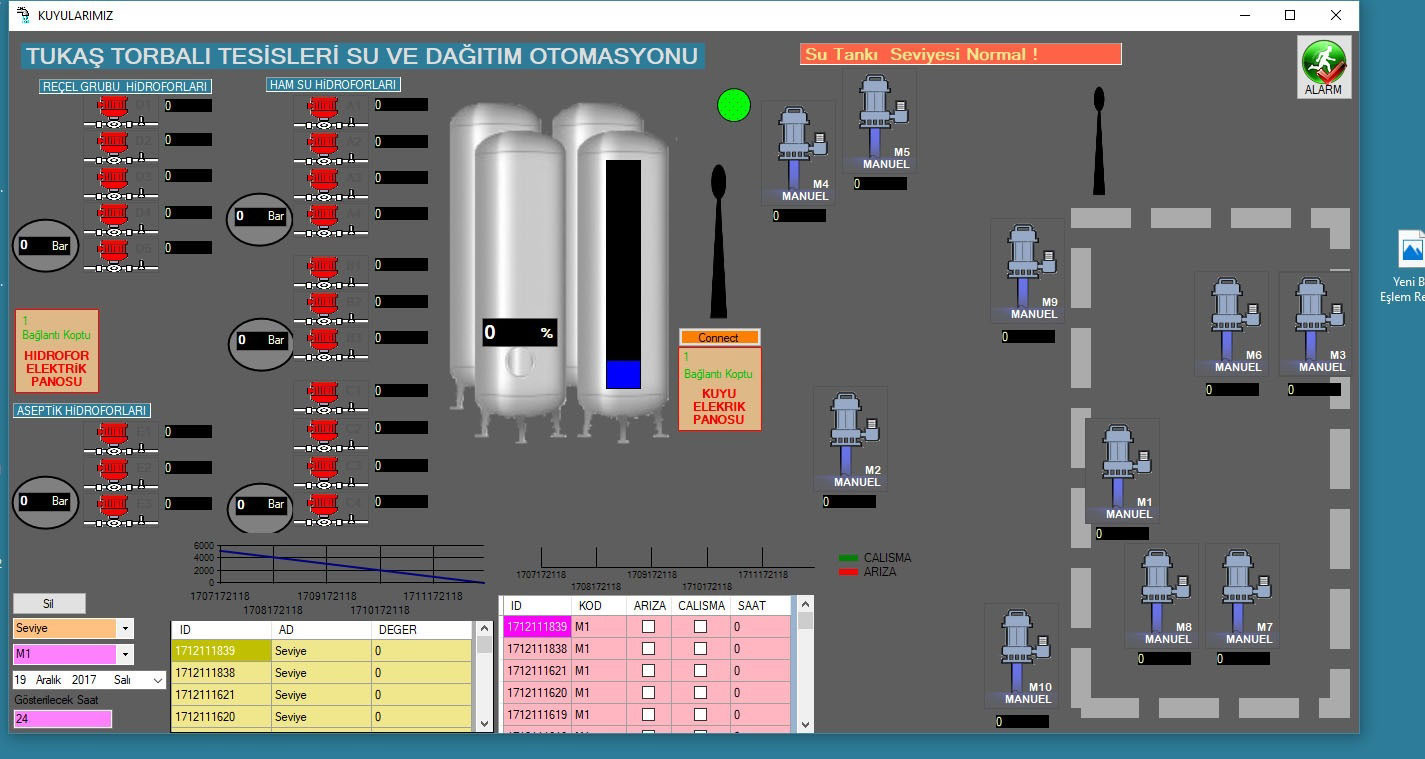
Task: Select the M6 well pump icon
Action: [1230, 324]
